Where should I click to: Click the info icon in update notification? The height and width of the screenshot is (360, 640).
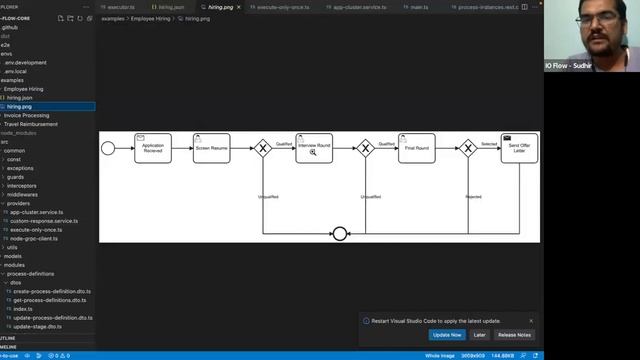[x=366, y=321]
